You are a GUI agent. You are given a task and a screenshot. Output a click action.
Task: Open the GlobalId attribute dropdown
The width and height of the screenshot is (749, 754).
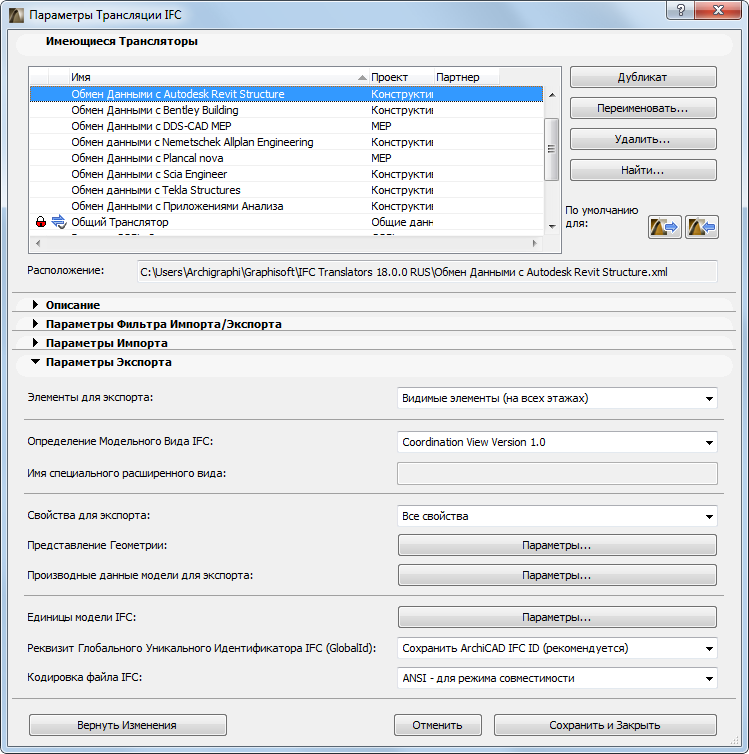point(557,648)
